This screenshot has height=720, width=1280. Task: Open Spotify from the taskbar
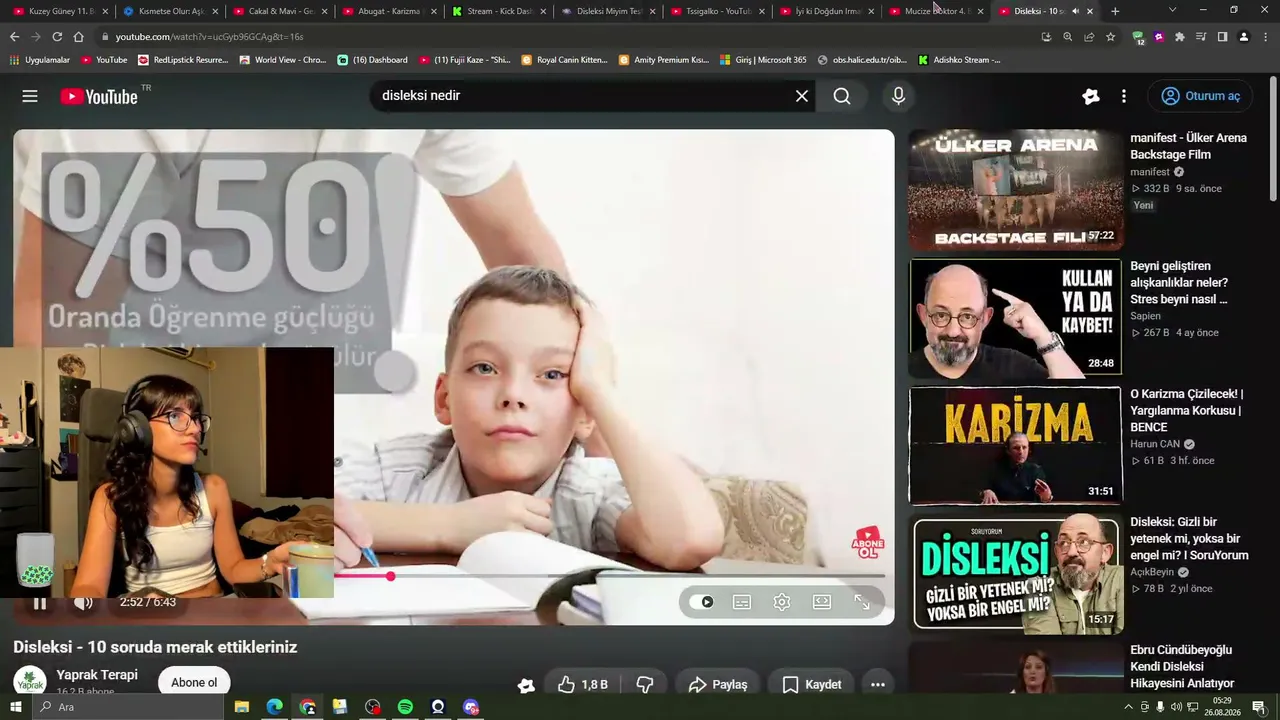pos(405,707)
